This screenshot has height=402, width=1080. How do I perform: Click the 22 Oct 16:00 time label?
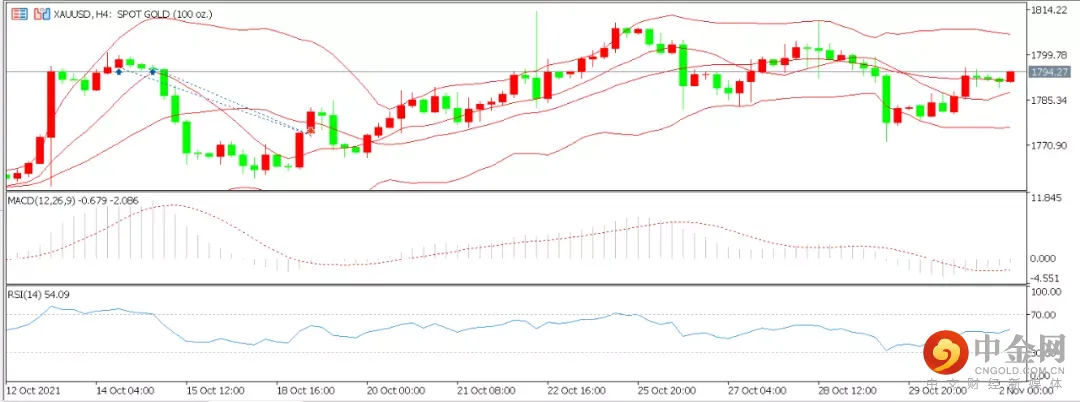(576, 390)
